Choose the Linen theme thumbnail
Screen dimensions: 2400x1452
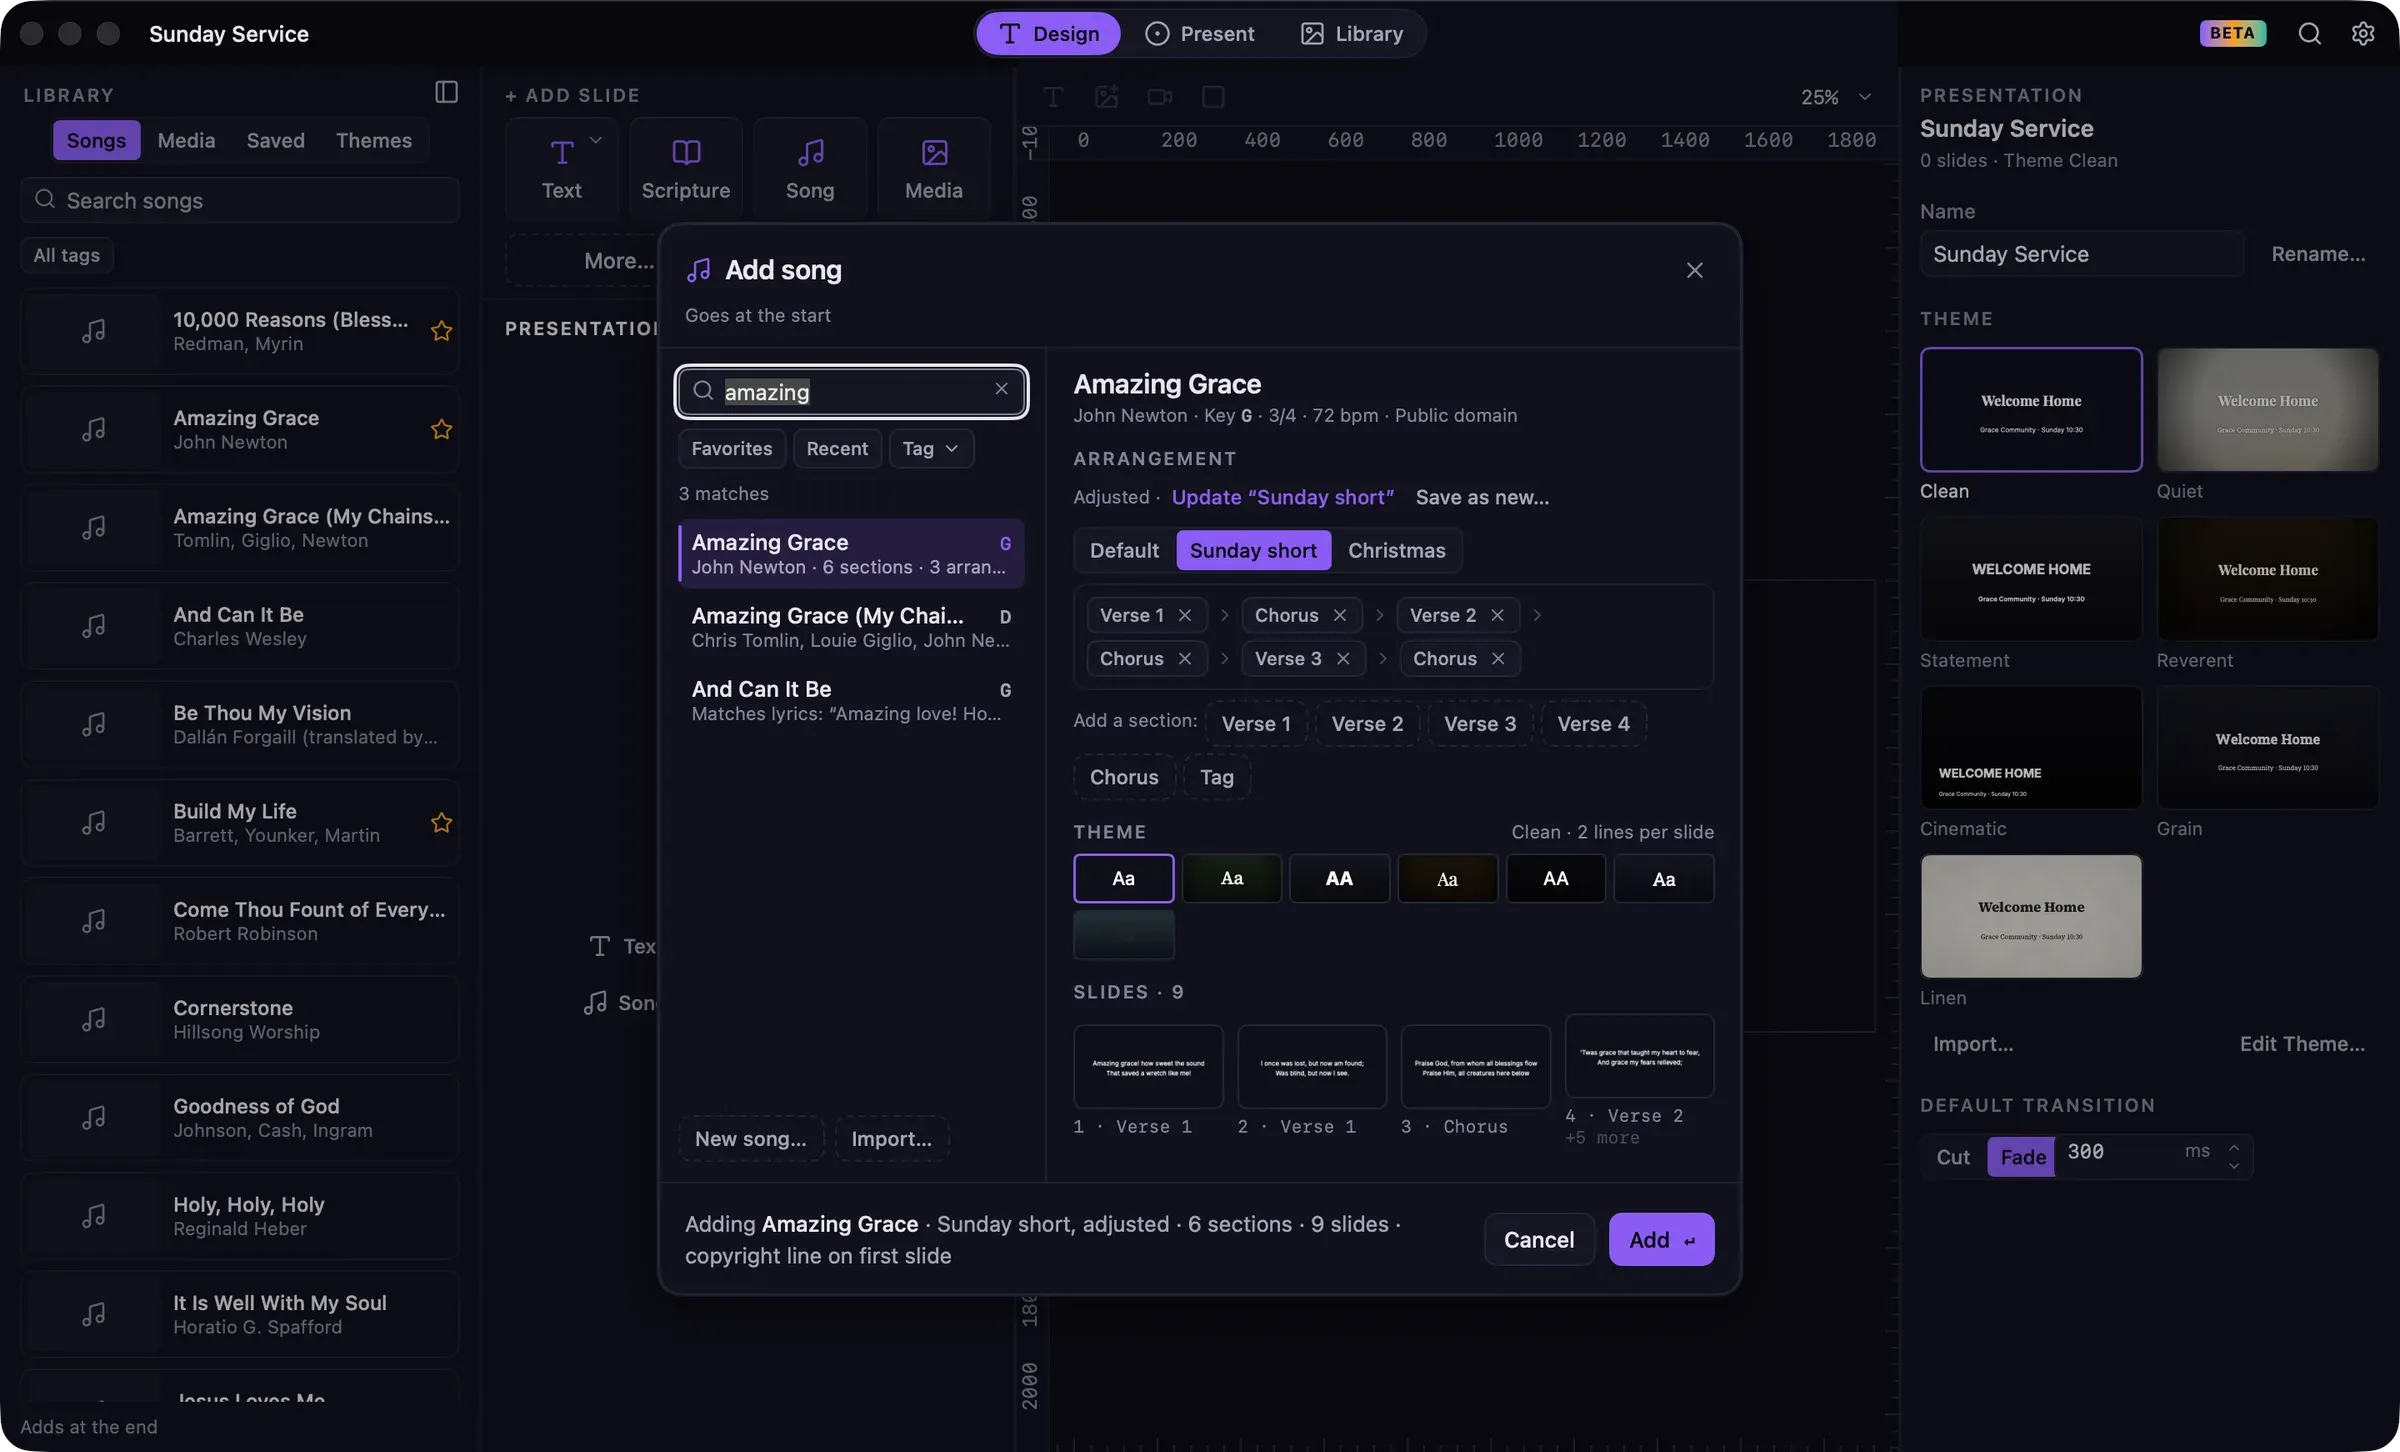coord(2030,916)
